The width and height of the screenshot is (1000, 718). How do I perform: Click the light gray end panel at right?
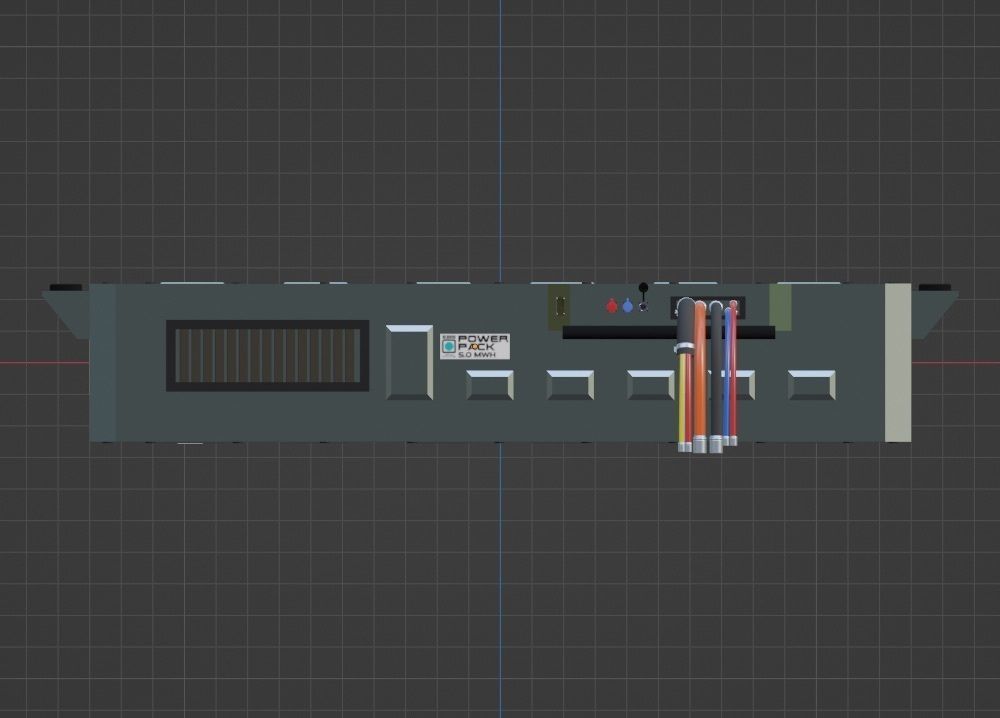coord(898,363)
